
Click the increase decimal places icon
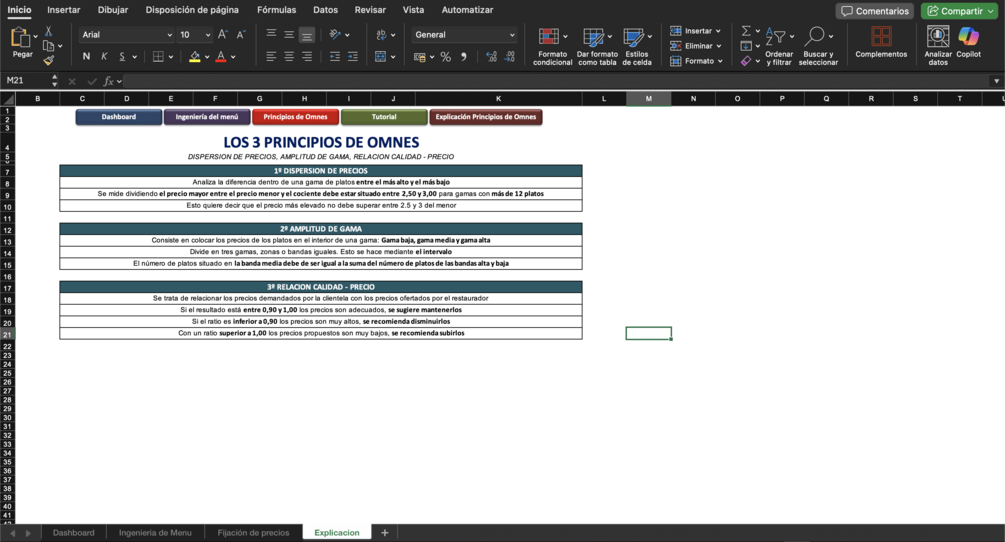(x=492, y=57)
